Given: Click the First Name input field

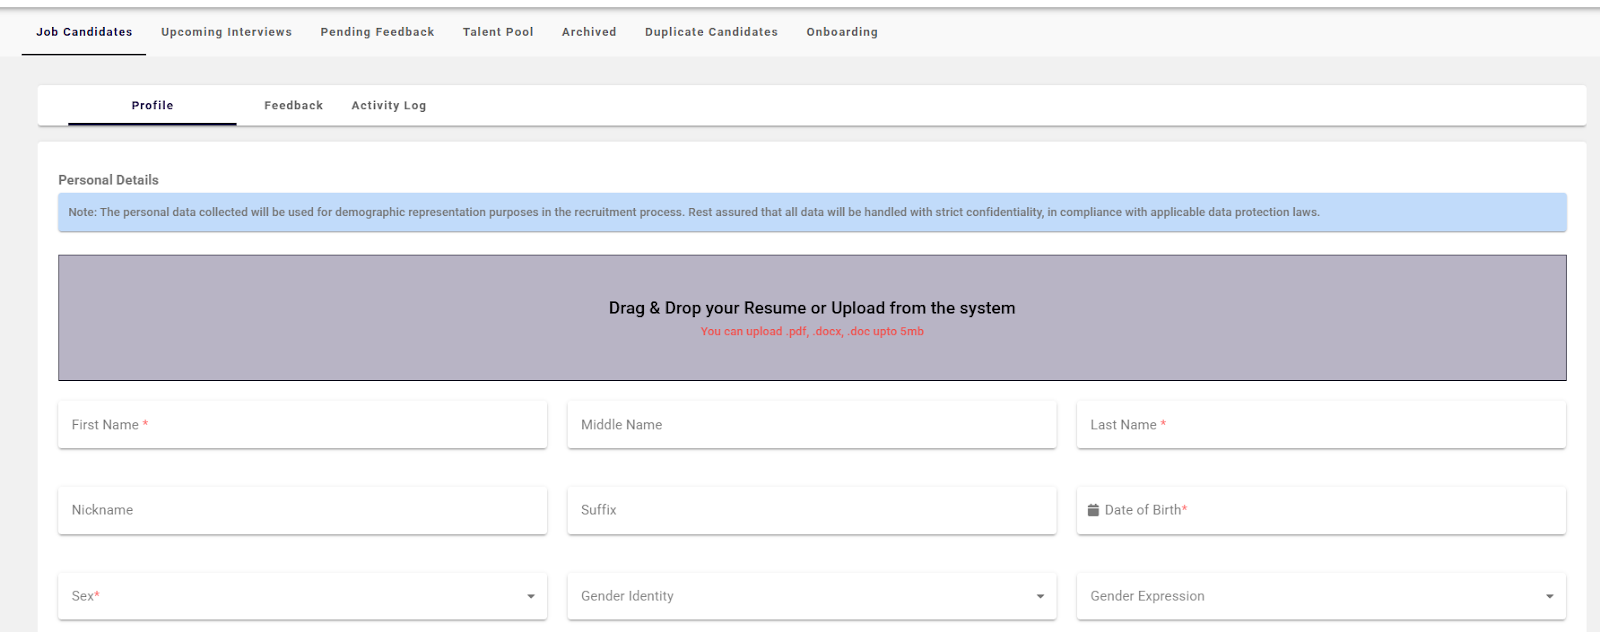Looking at the screenshot, I should pos(302,425).
